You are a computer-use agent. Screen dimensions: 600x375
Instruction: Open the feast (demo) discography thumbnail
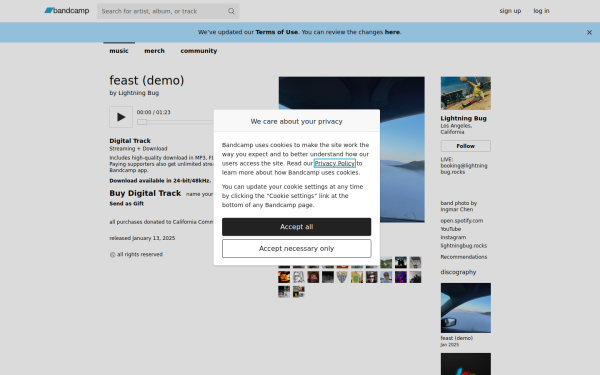(x=465, y=308)
